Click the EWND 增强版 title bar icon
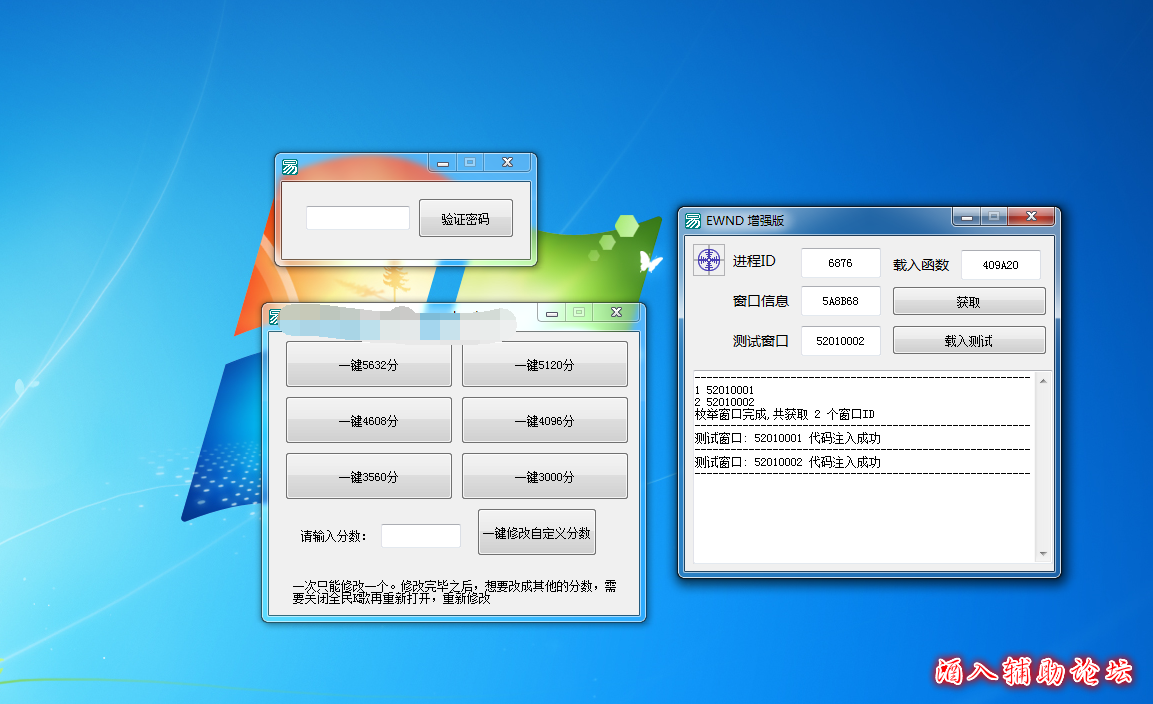The width and height of the screenshot is (1153, 704). click(x=693, y=220)
